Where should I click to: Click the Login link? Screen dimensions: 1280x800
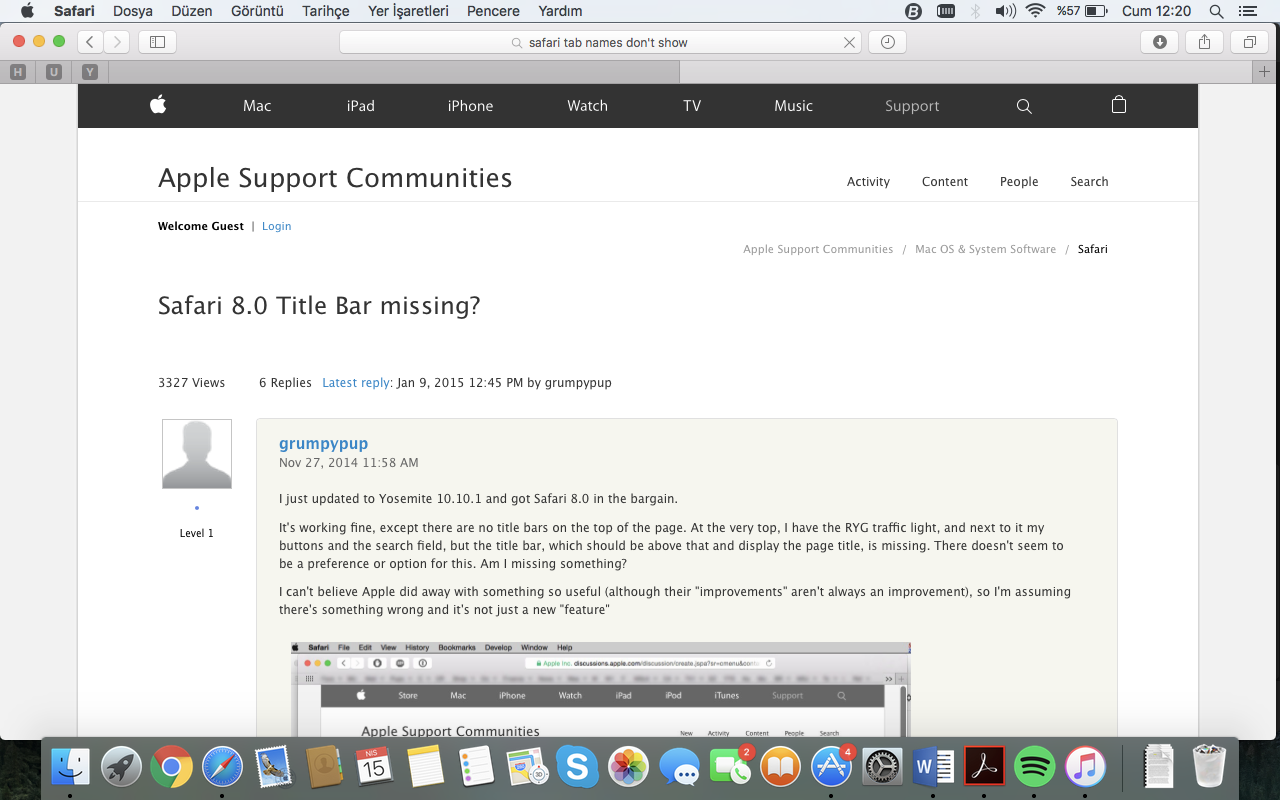[277, 226]
